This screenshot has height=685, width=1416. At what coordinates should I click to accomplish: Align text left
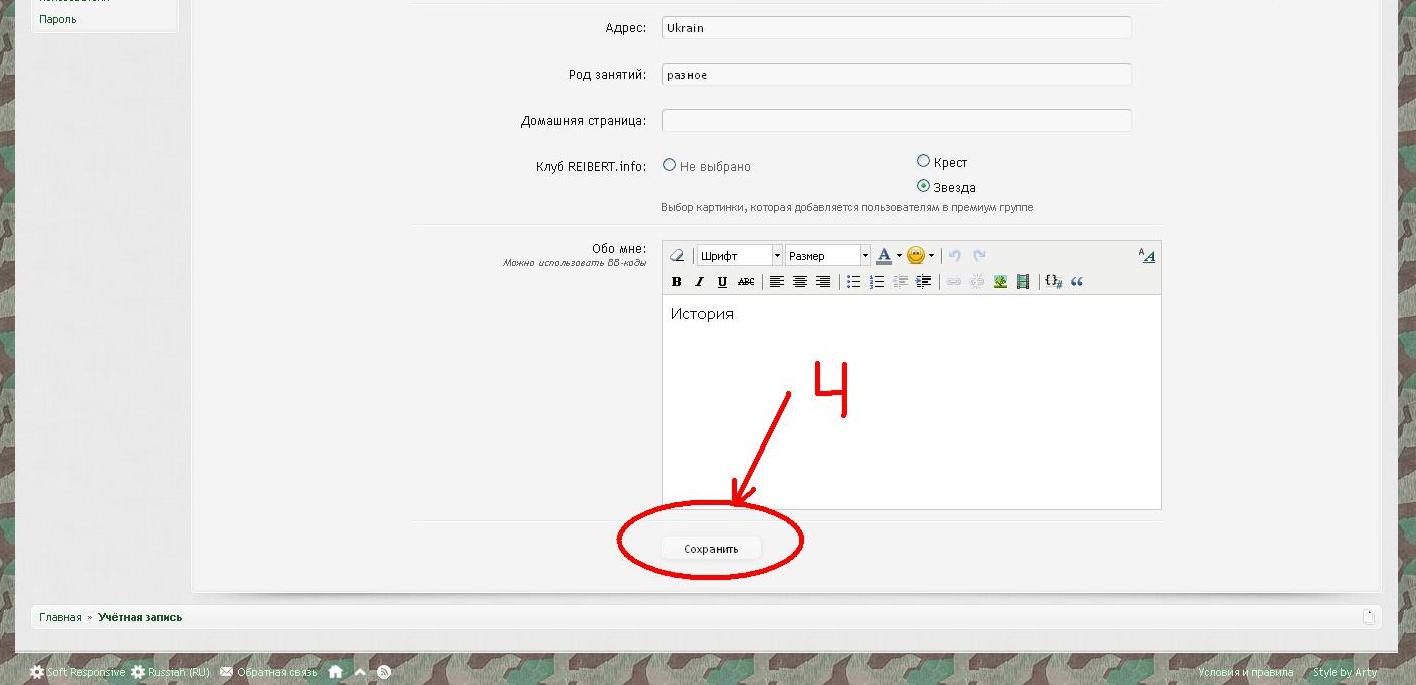point(776,282)
